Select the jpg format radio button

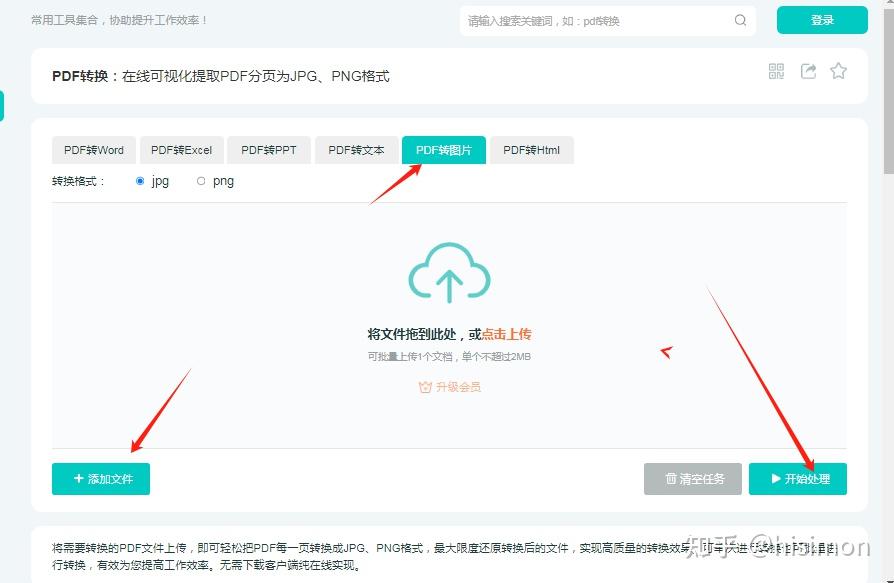point(140,181)
